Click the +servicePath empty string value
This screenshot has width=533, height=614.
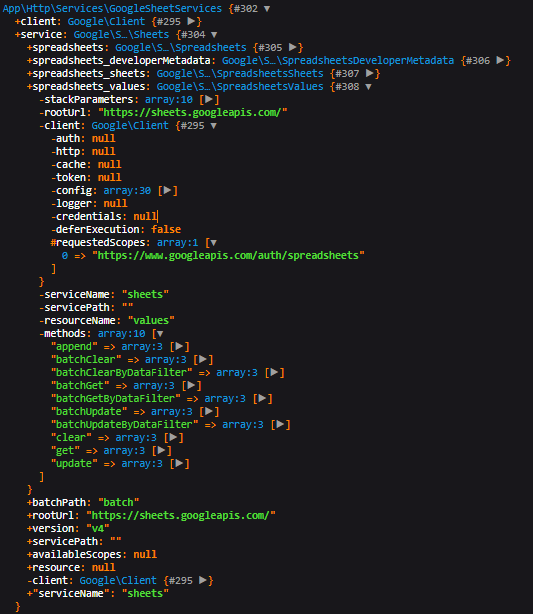(x=116, y=542)
